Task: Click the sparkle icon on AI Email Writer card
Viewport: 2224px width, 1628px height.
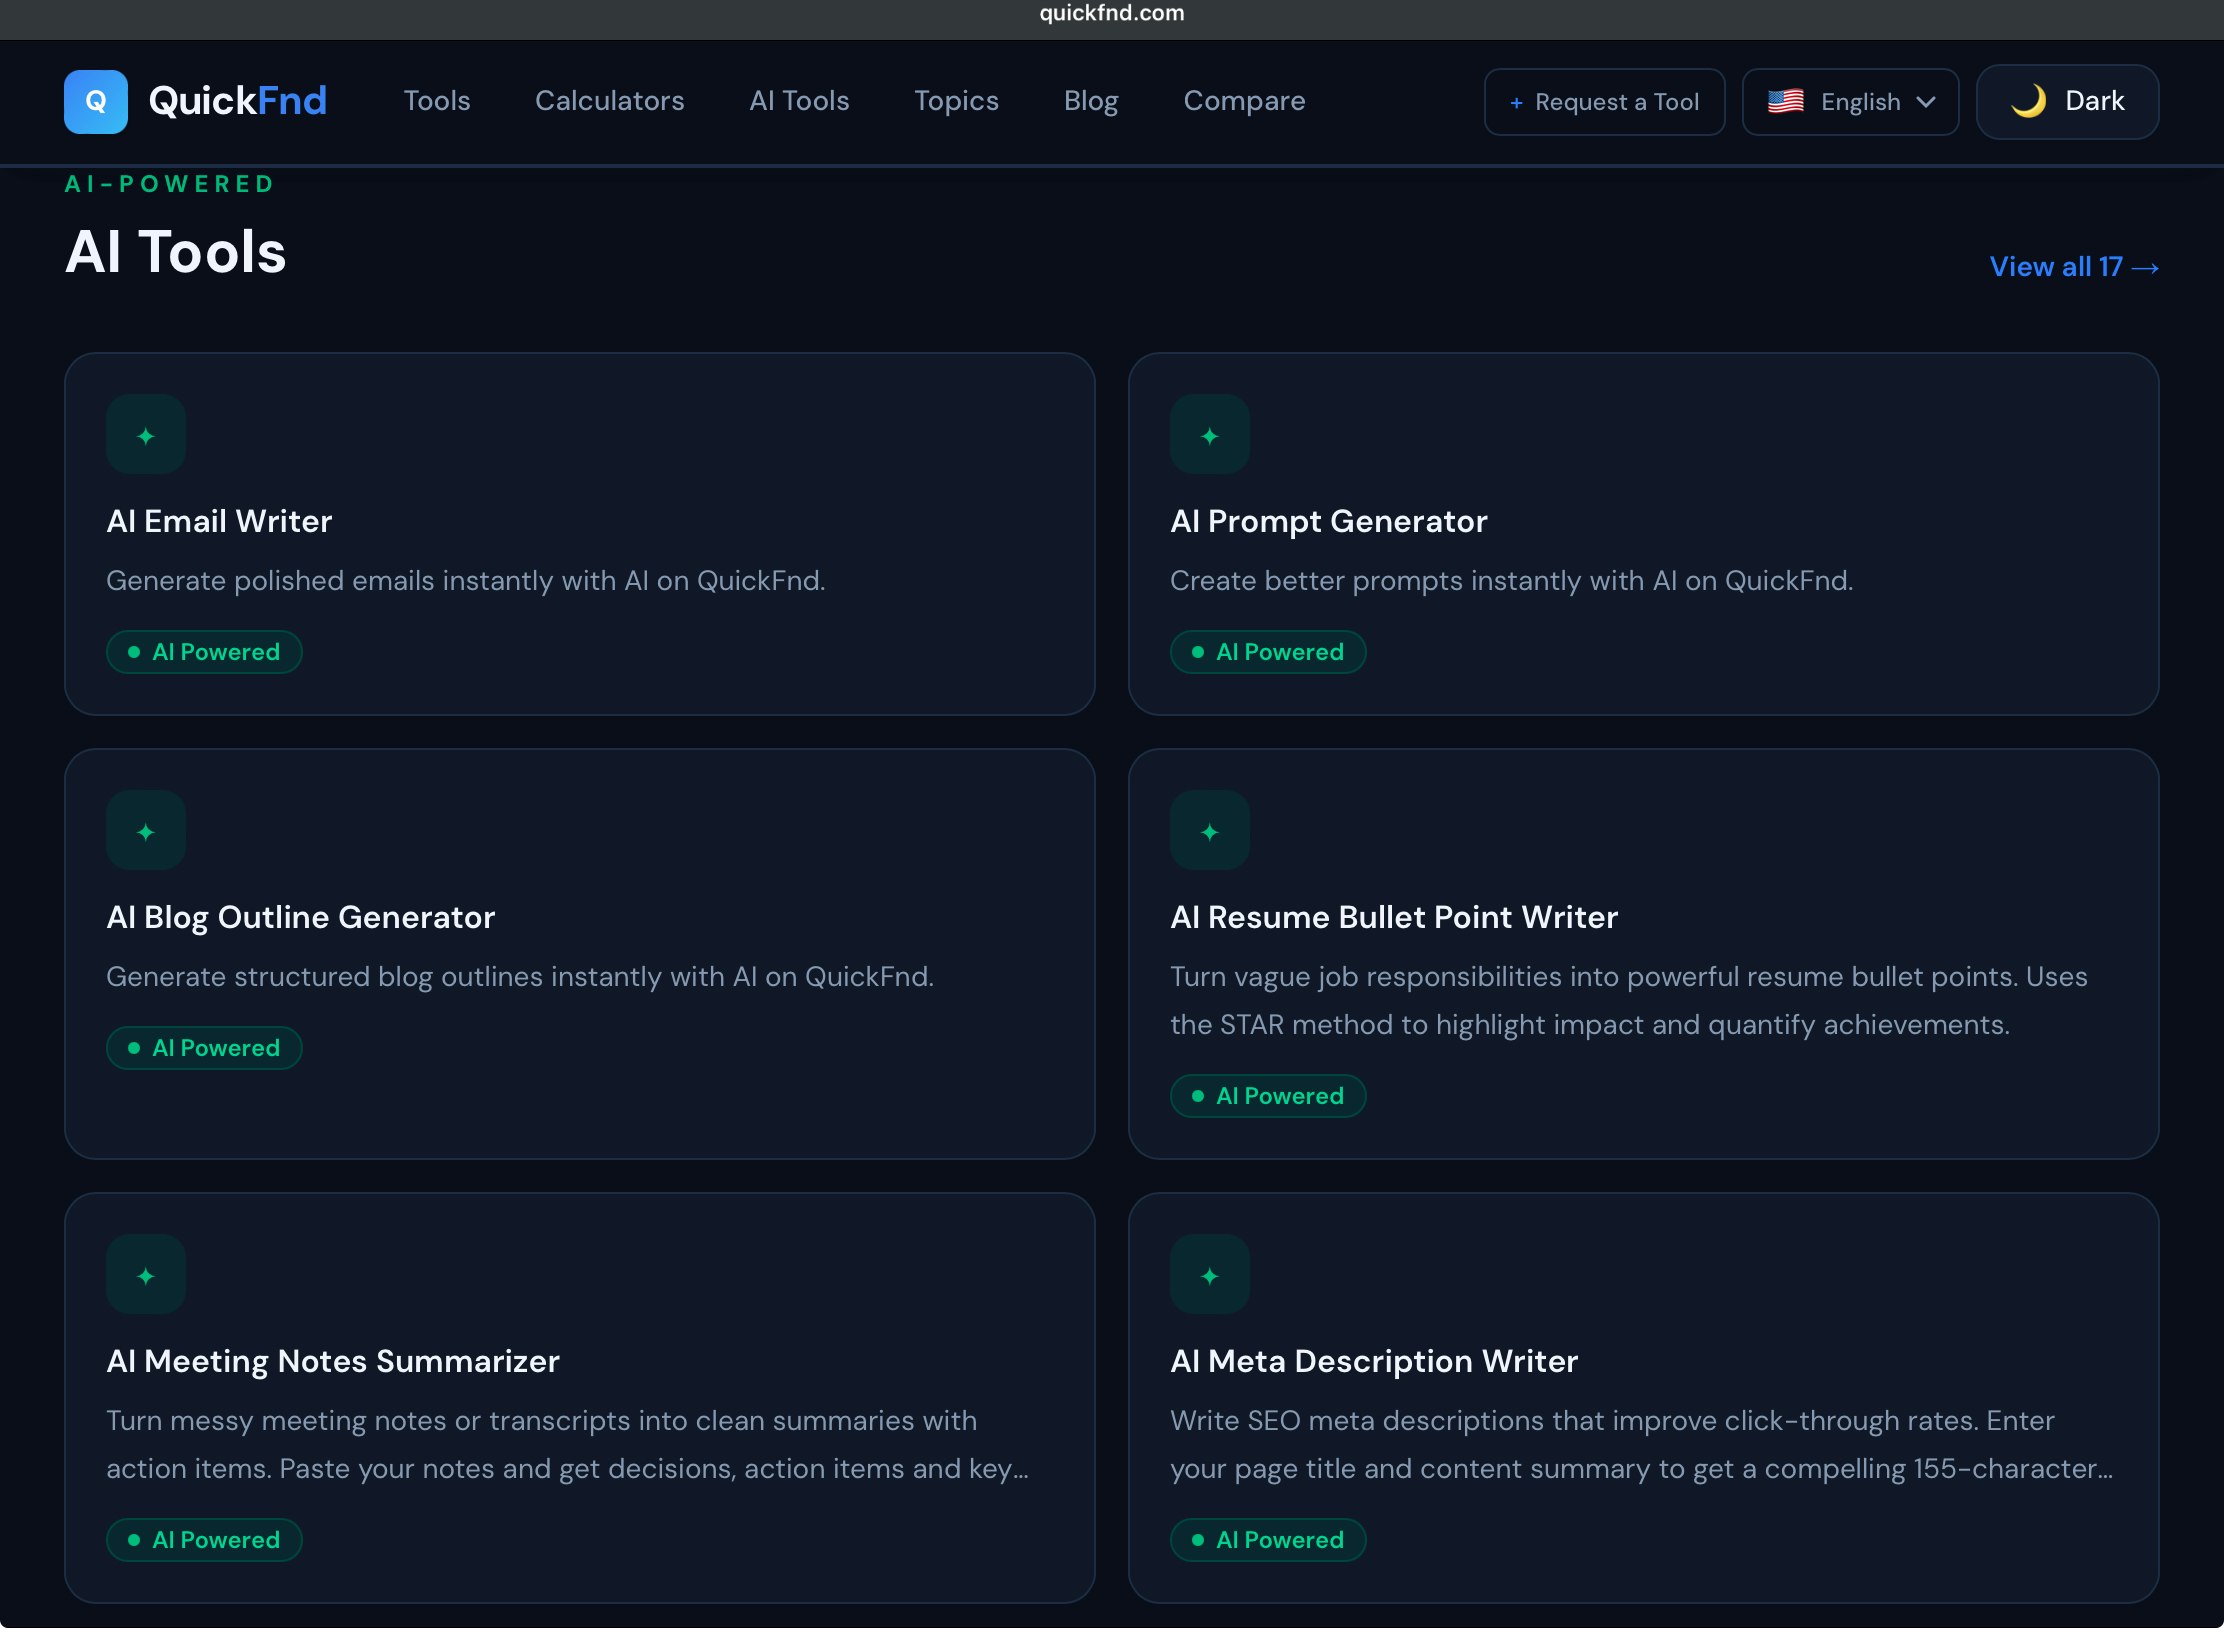Action: pyautogui.click(x=146, y=435)
